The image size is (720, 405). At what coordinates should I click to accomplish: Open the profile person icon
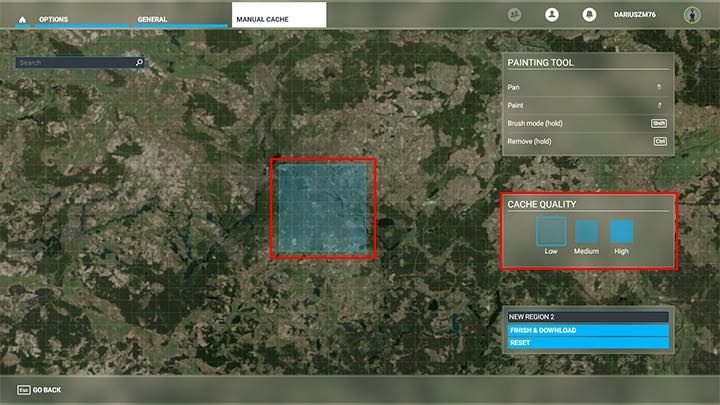(x=551, y=15)
